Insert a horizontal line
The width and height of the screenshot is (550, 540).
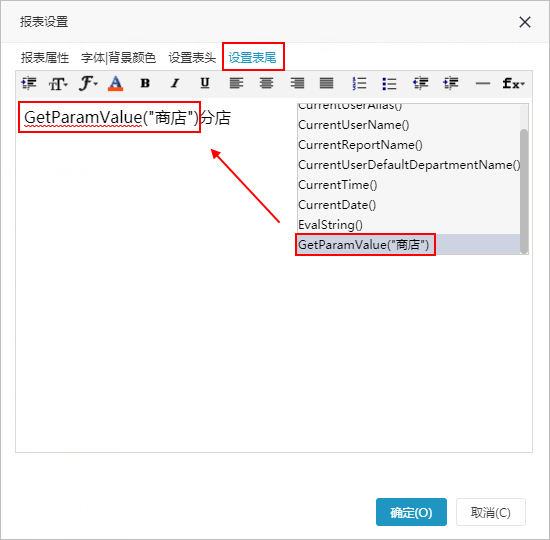pos(482,84)
